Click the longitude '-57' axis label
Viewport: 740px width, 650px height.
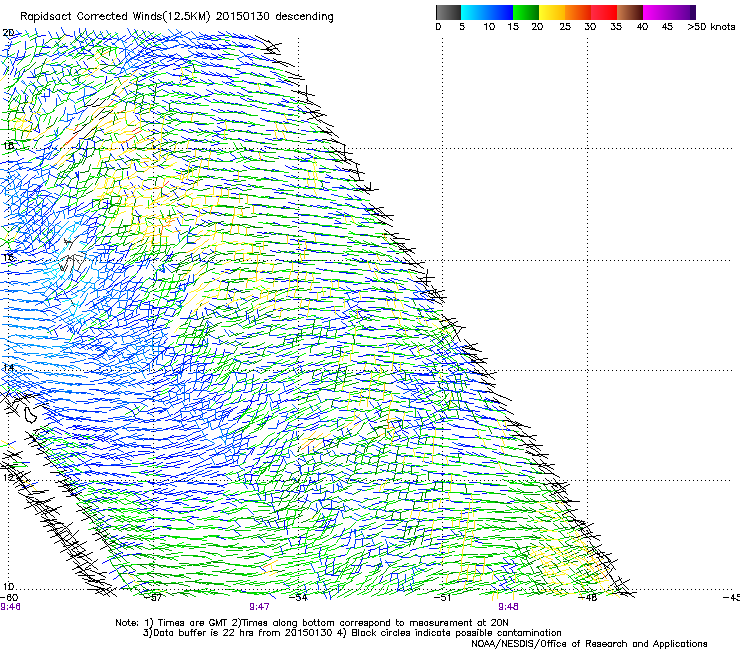click(155, 598)
